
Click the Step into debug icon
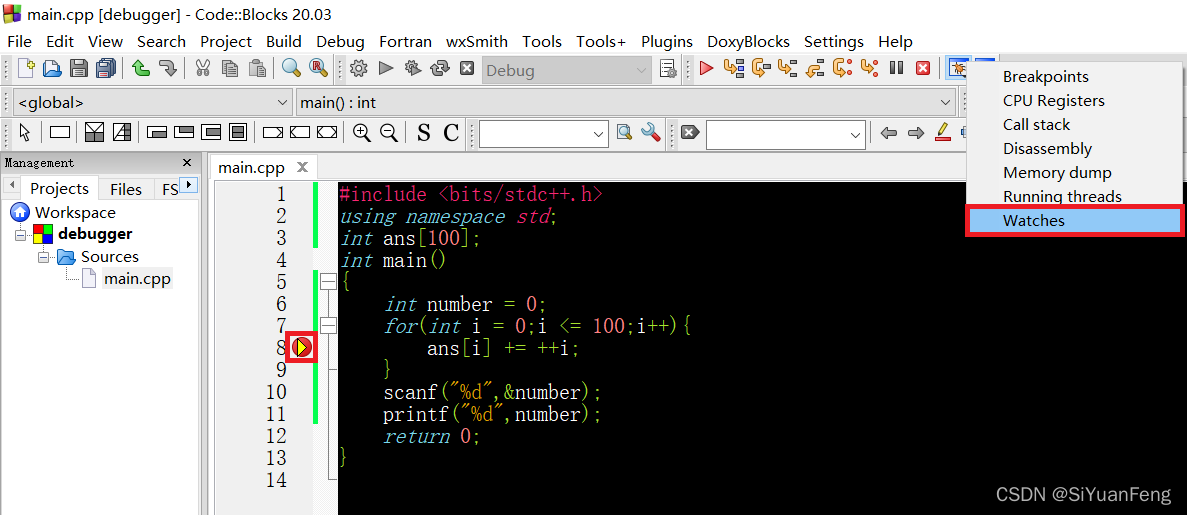[787, 69]
